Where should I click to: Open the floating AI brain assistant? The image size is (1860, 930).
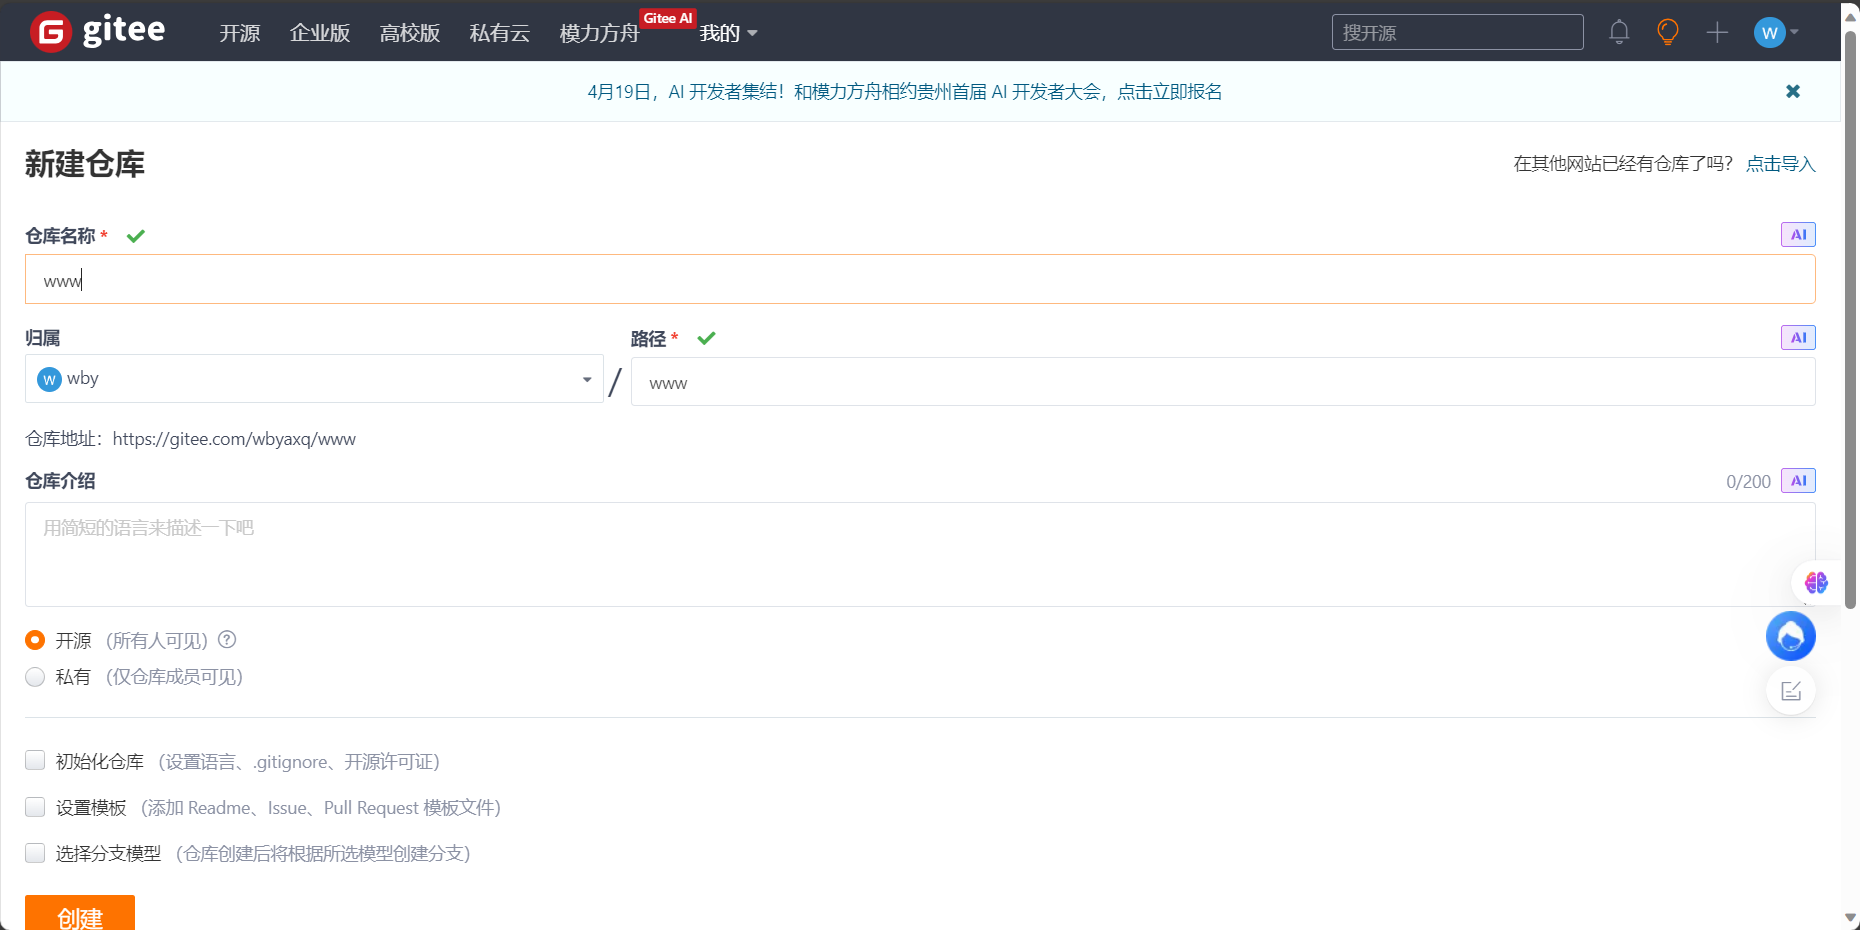(x=1816, y=582)
